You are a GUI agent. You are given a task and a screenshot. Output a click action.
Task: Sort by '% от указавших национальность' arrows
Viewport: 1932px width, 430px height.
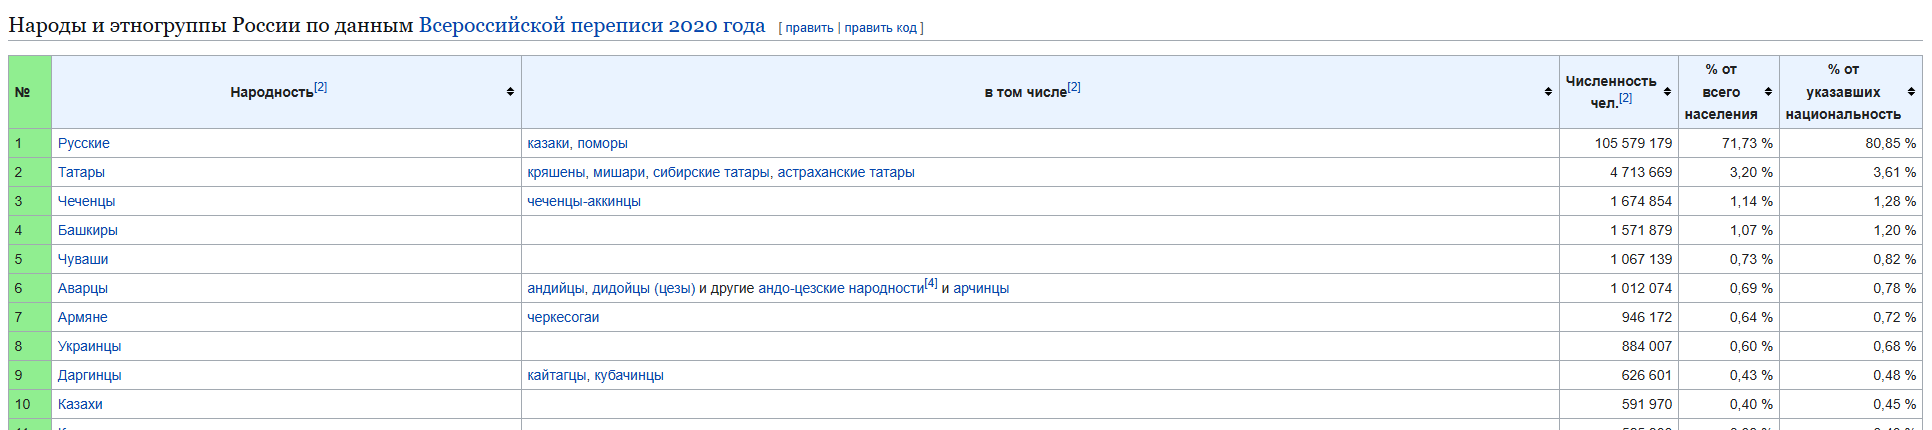pos(1911,92)
